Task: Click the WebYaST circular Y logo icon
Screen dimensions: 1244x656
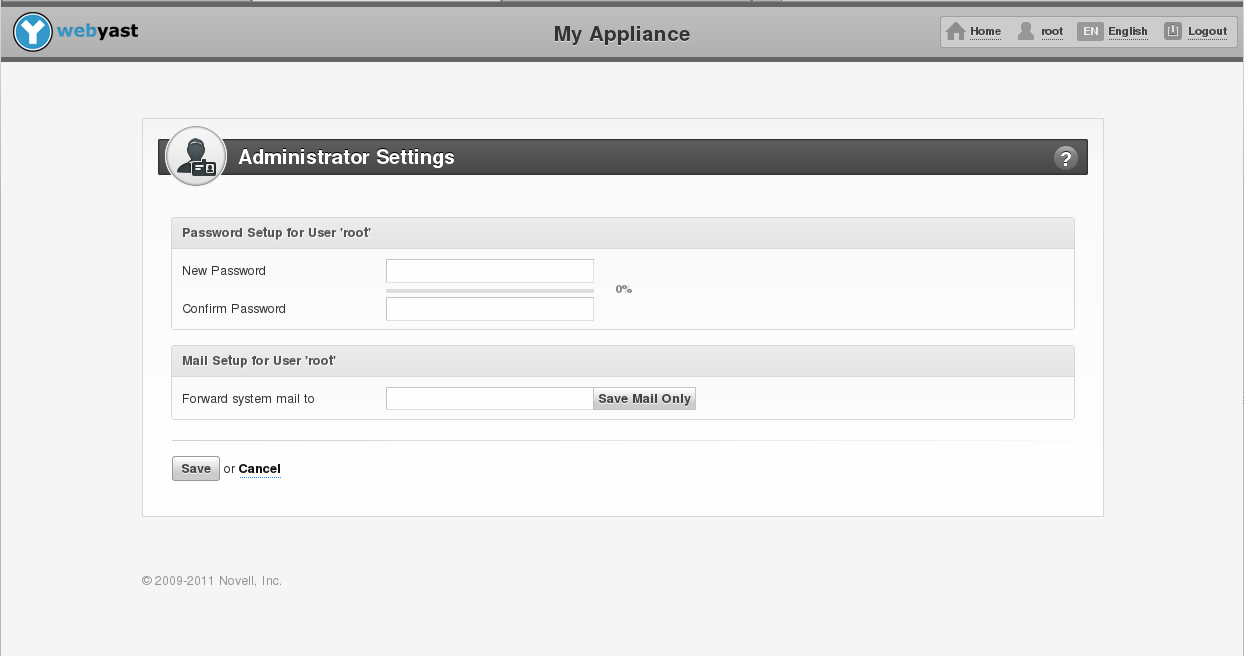Action: tap(33, 32)
